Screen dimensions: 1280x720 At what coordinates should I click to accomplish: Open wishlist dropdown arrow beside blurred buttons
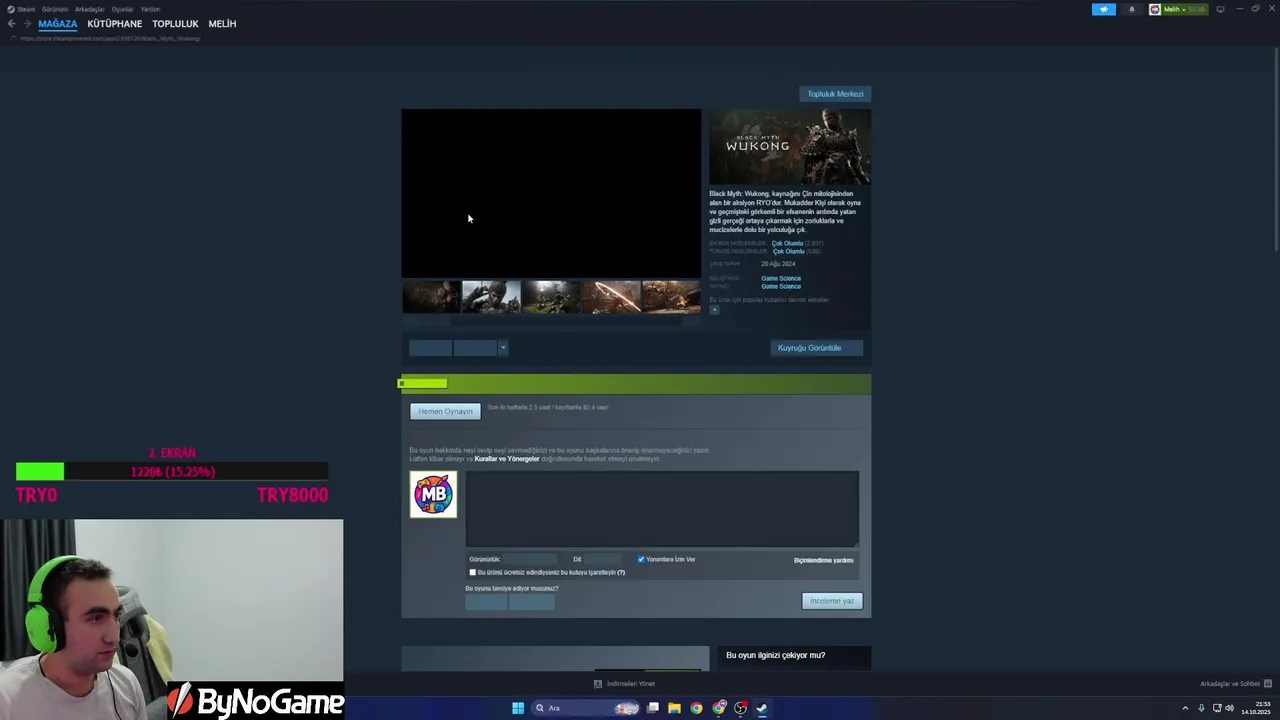click(x=503, y=348)
